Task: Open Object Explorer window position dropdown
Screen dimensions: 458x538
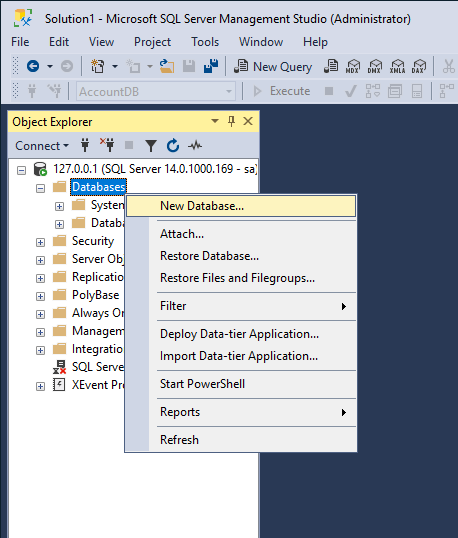Action: point(215,121)
